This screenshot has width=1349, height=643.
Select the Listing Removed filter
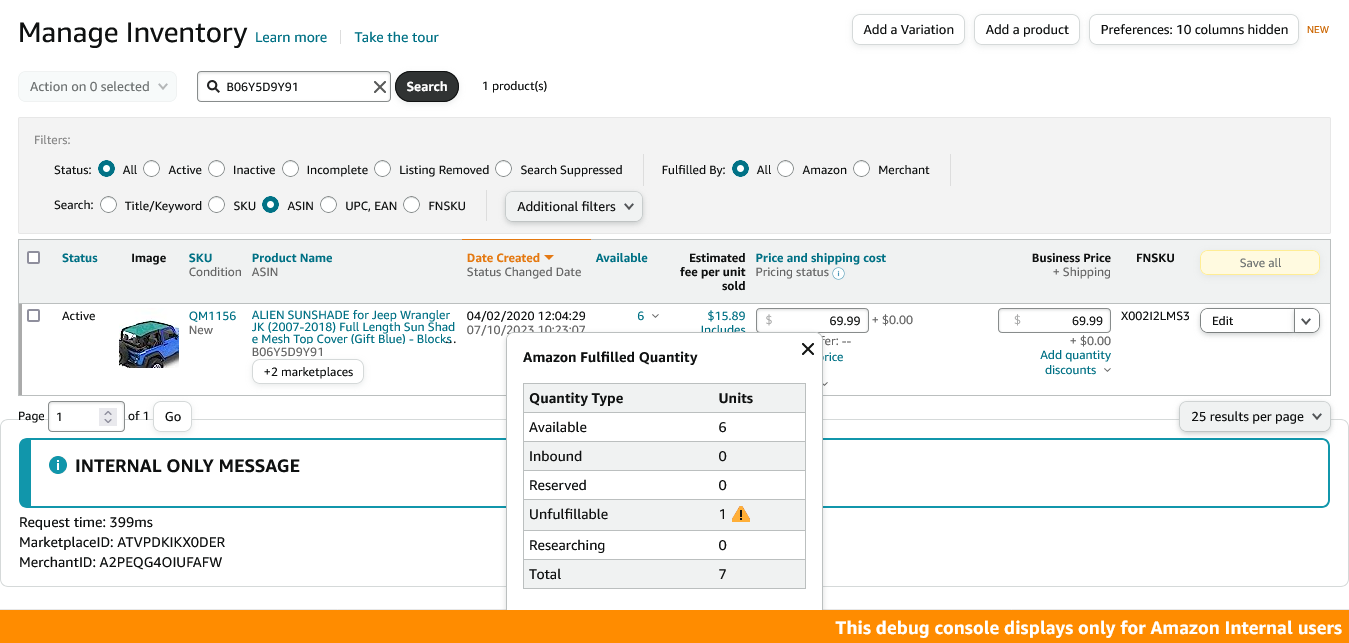click(x=382, y=169)
